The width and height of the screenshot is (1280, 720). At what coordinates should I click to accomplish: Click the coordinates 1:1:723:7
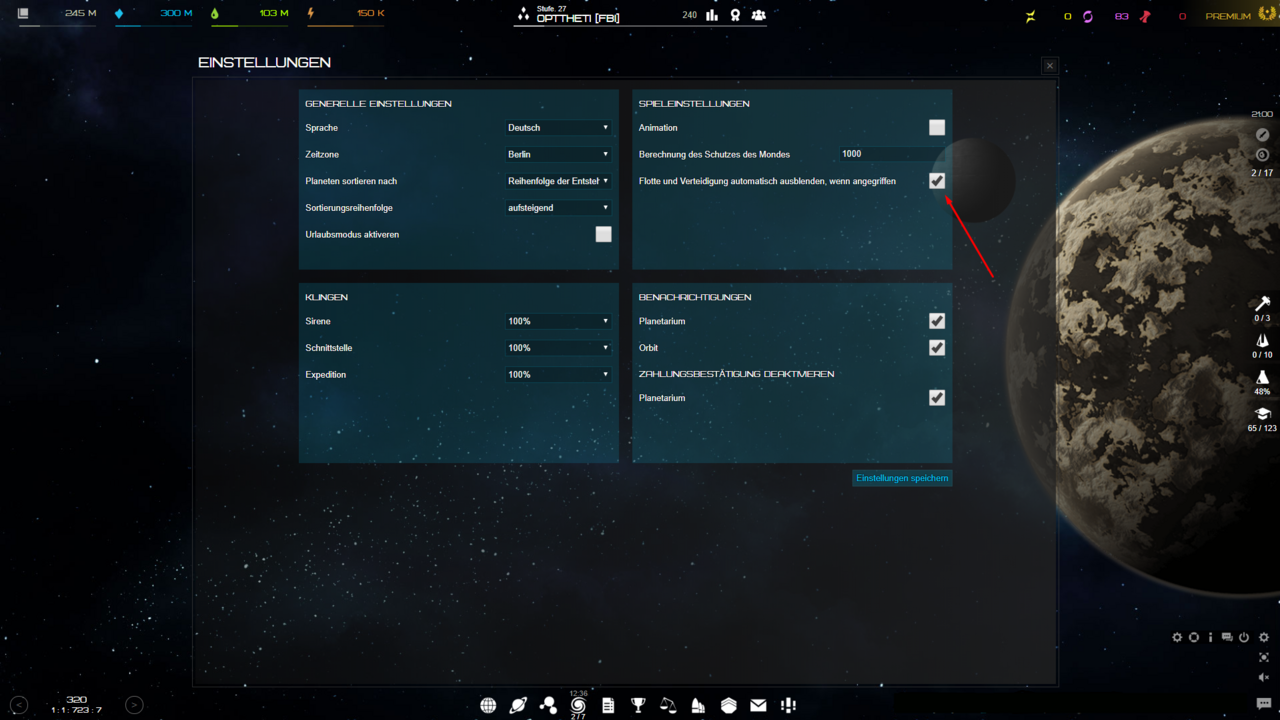click(x=76, y=710)
